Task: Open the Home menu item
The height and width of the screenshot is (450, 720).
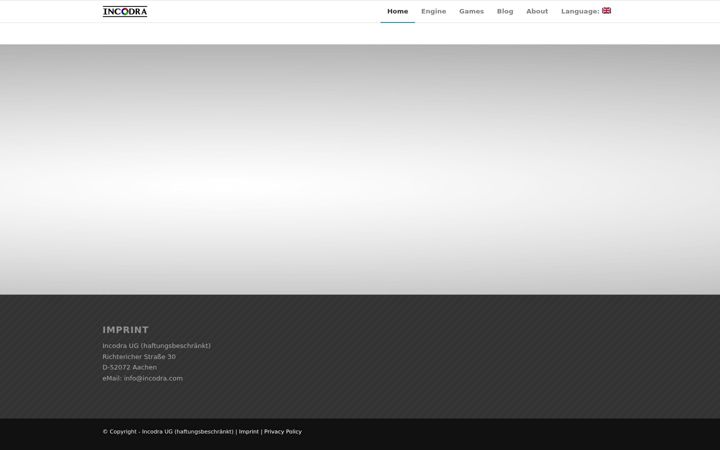Action: 398,11
